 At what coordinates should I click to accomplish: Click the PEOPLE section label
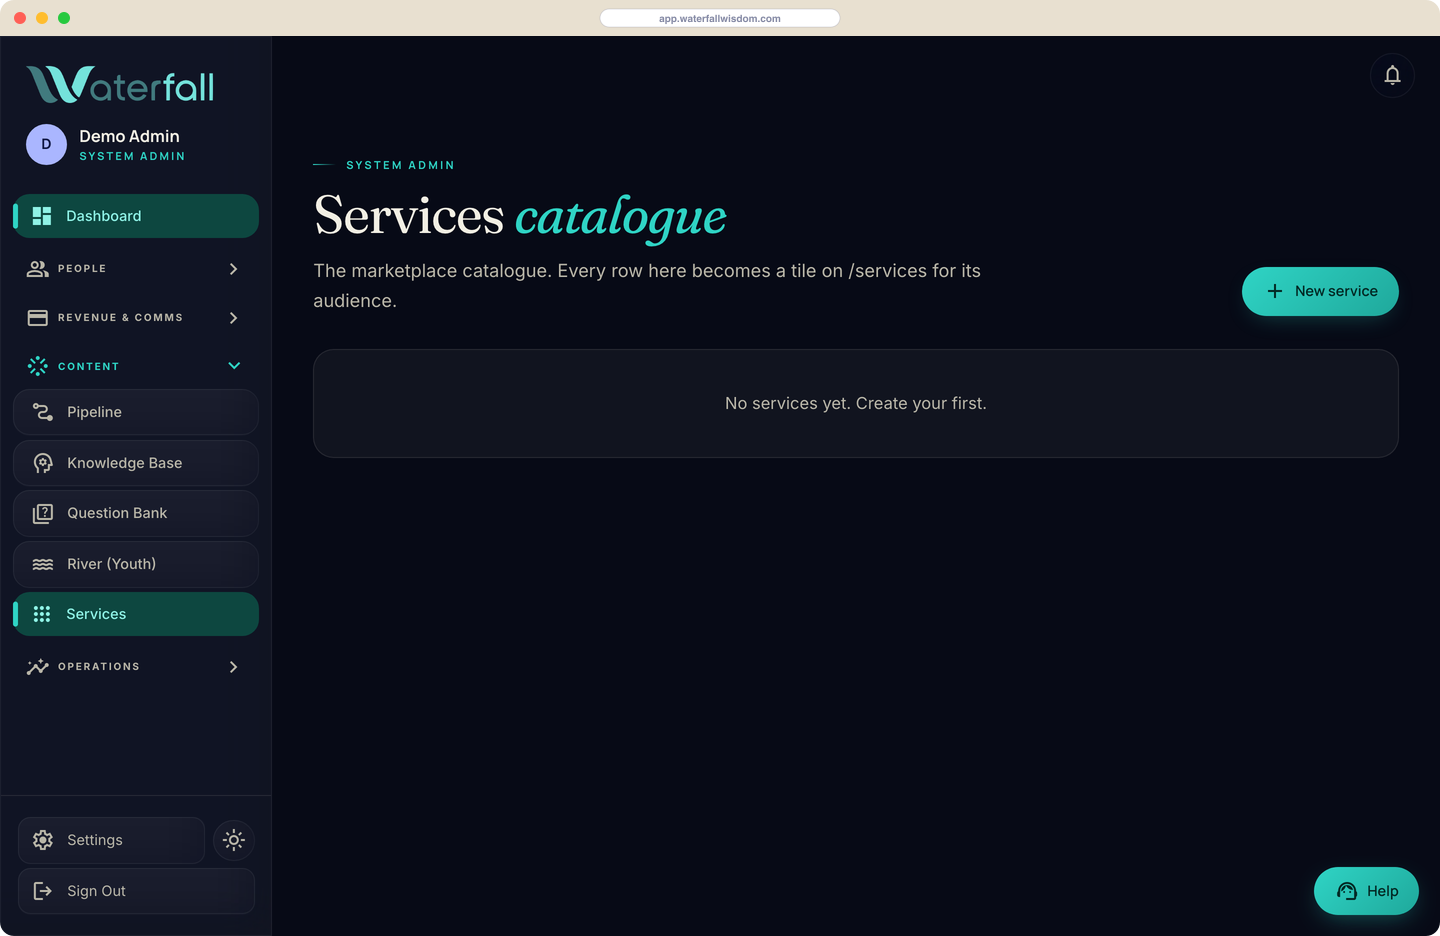82,269
